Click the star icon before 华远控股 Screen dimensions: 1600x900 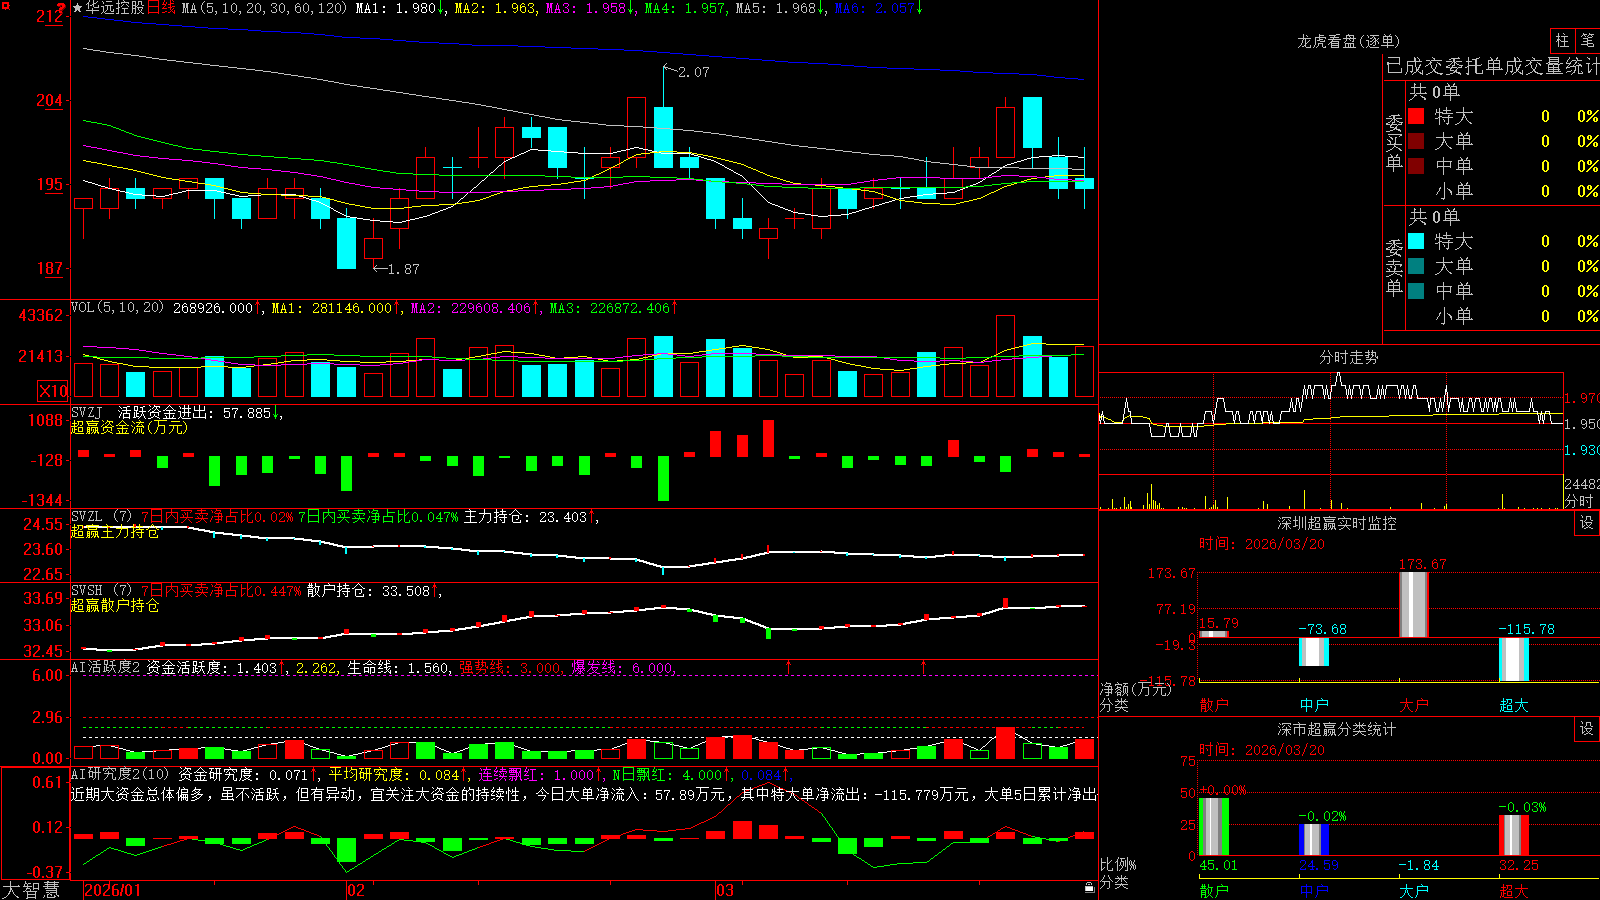(77, 8)
